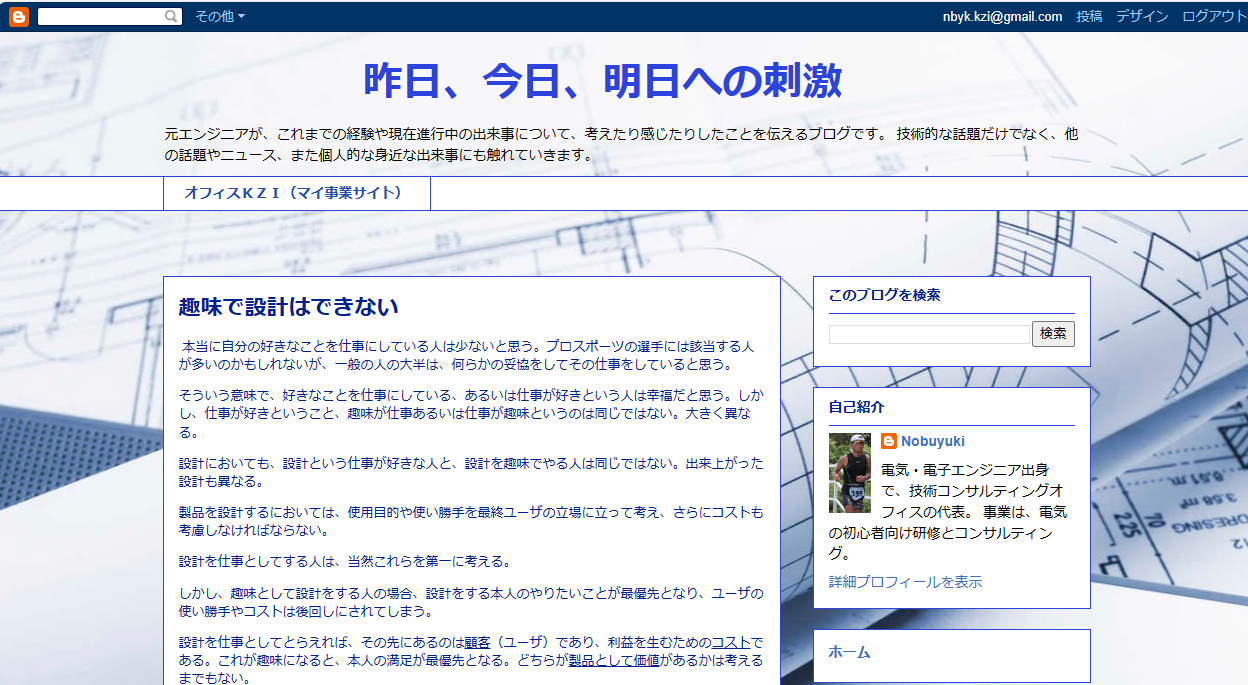Click the nbyk.kzi@gmail.com account email
This screenshot has width=1248, height=685.
click(x=1002, y=16)
